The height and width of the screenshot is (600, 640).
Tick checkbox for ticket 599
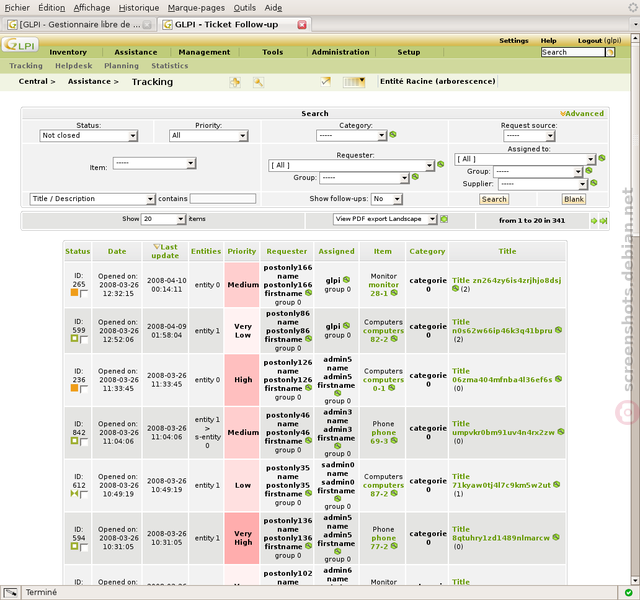tap(84, 340)
